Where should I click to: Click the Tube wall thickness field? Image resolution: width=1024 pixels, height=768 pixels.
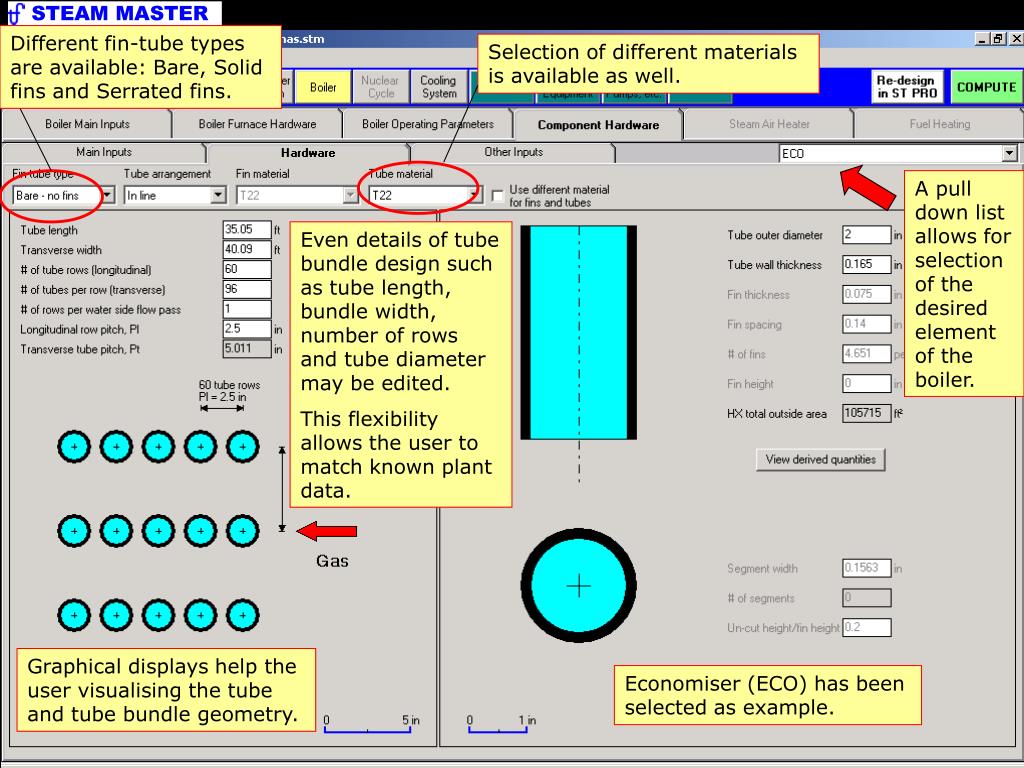pyautogui.click(x=867, y=264)
